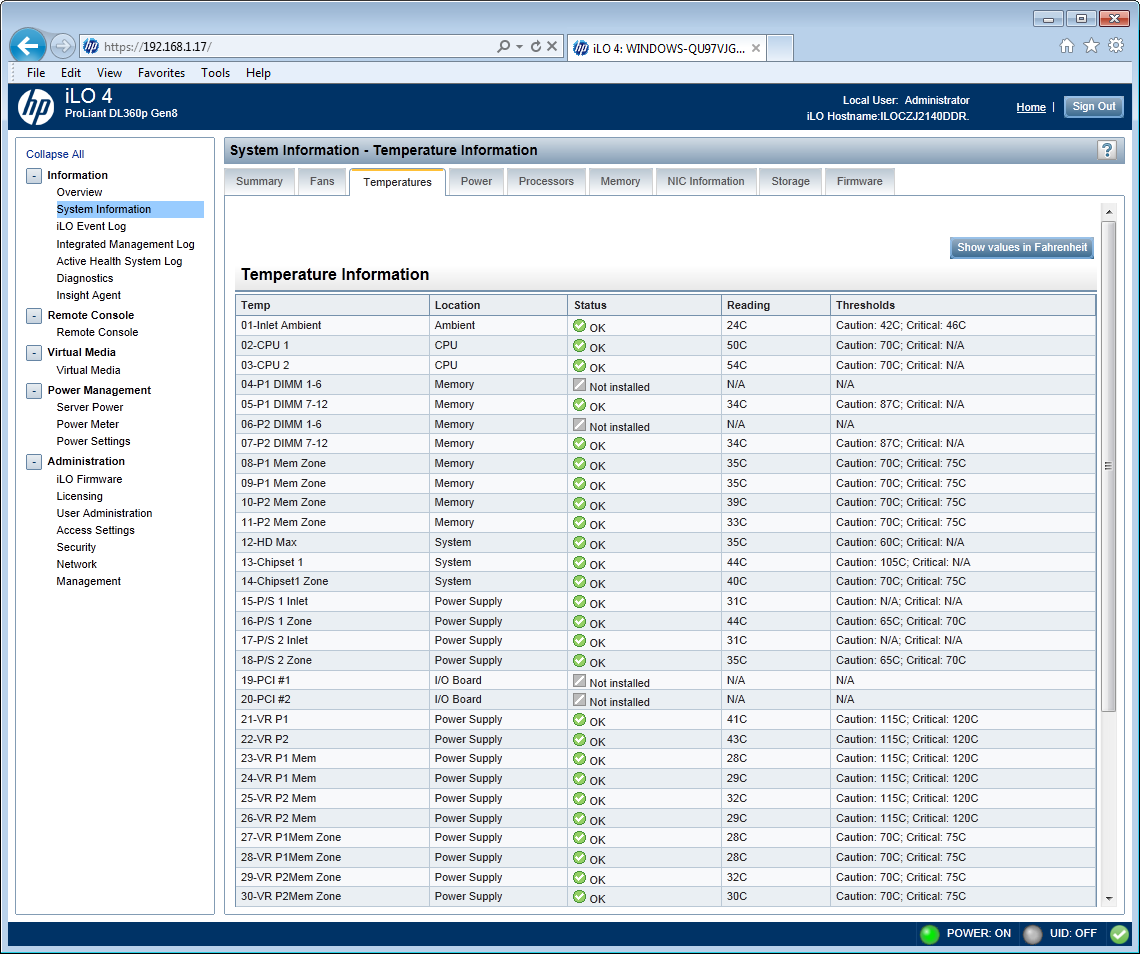Open Integrated Management Log in sidebar
1140x954 pixels.
pos(125,244)
